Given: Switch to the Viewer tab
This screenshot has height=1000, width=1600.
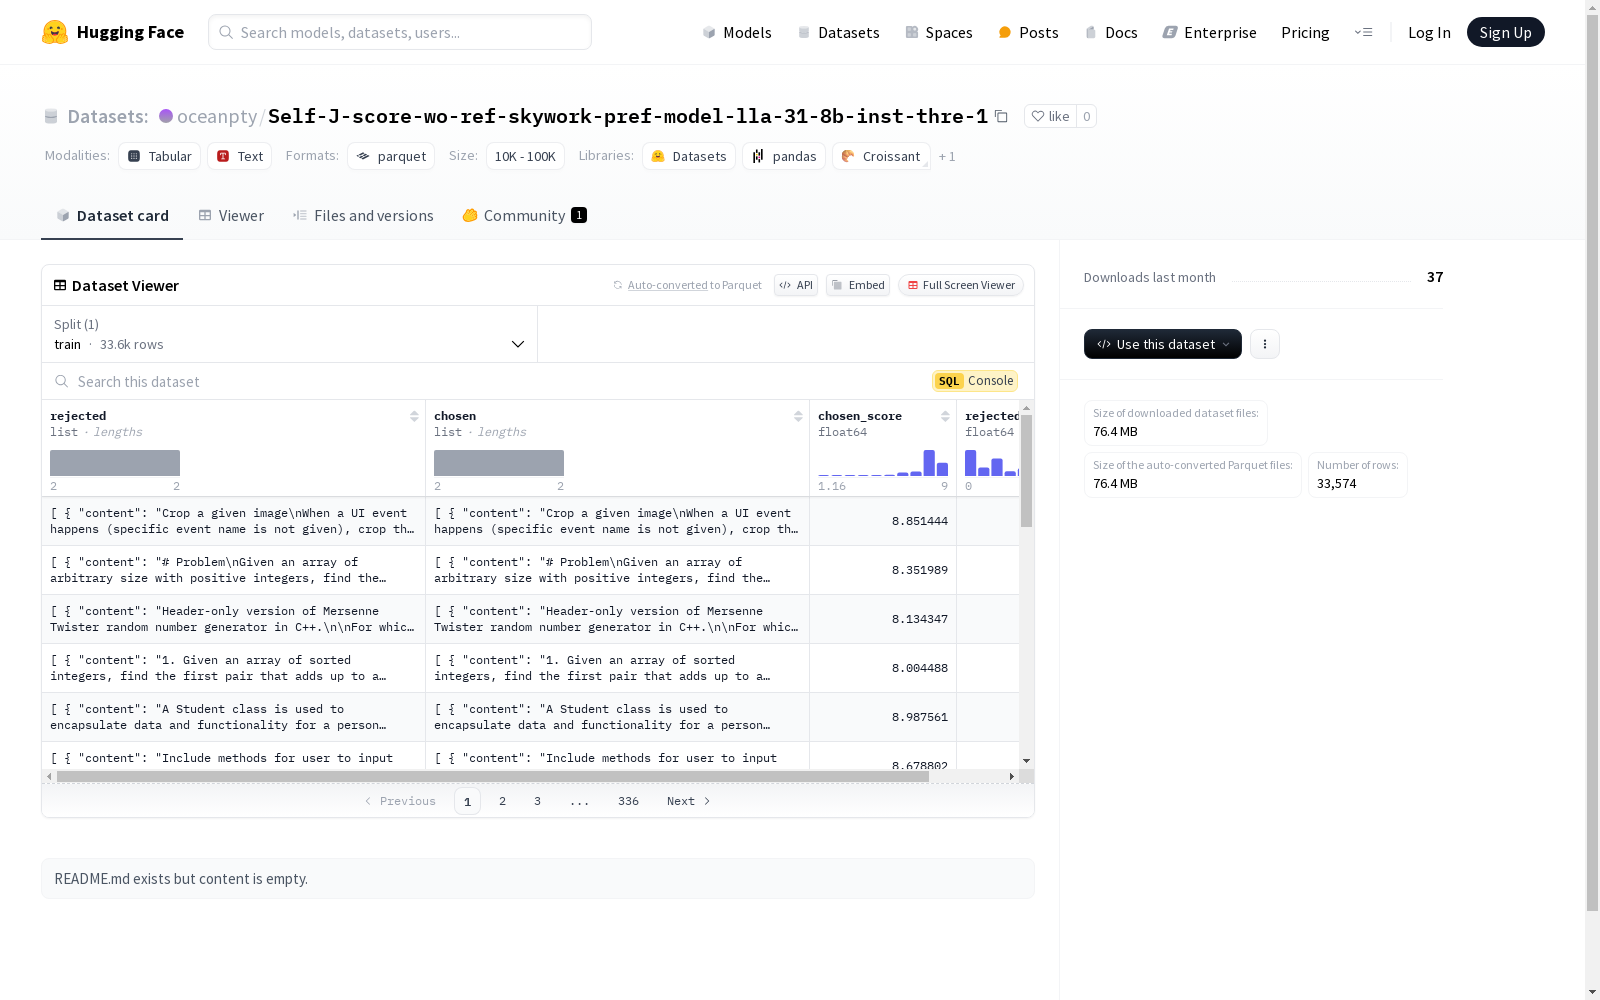Looking at the screenshot, I should (x=231, y=216).
